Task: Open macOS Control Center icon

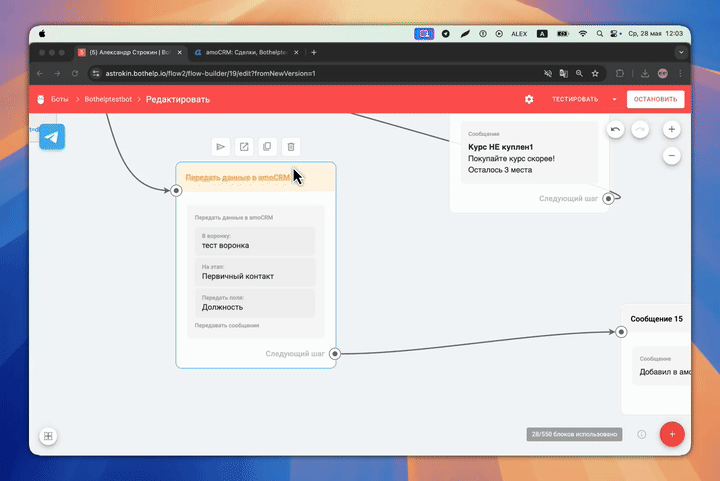Action: tap(615, 34)
